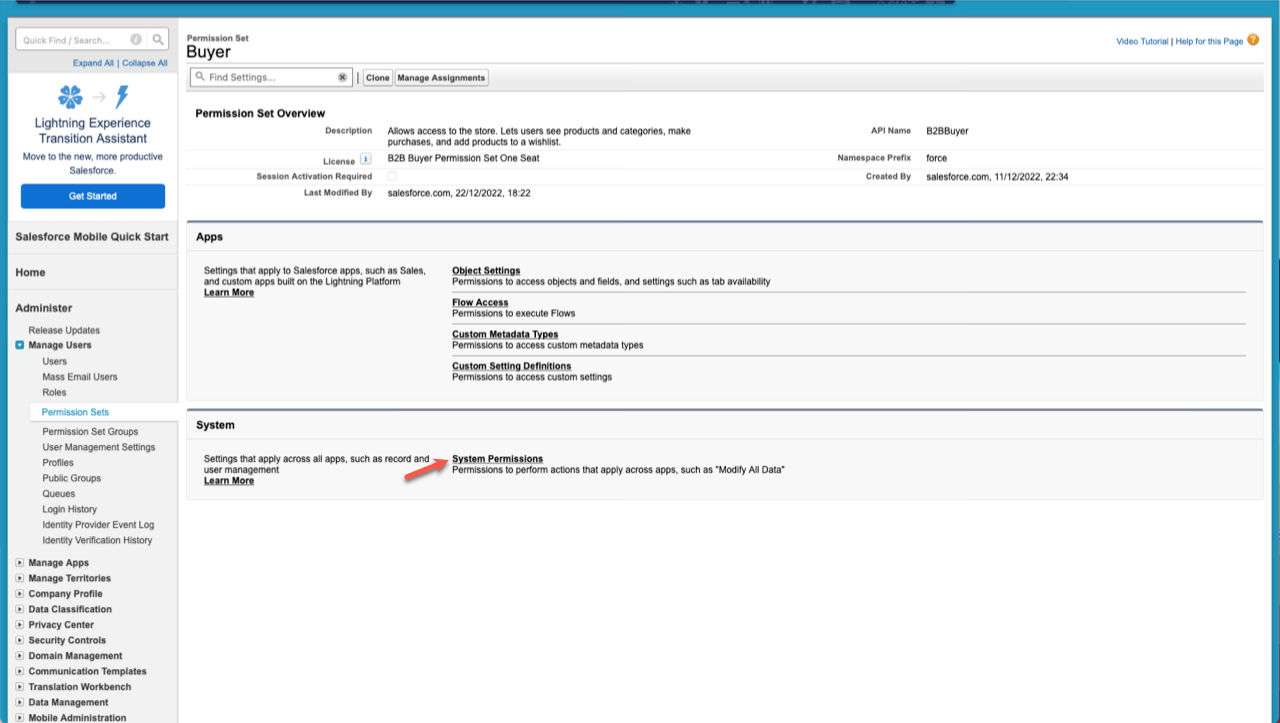
Task: Expand the Security Controls section
Action: (x=20, y=640)
